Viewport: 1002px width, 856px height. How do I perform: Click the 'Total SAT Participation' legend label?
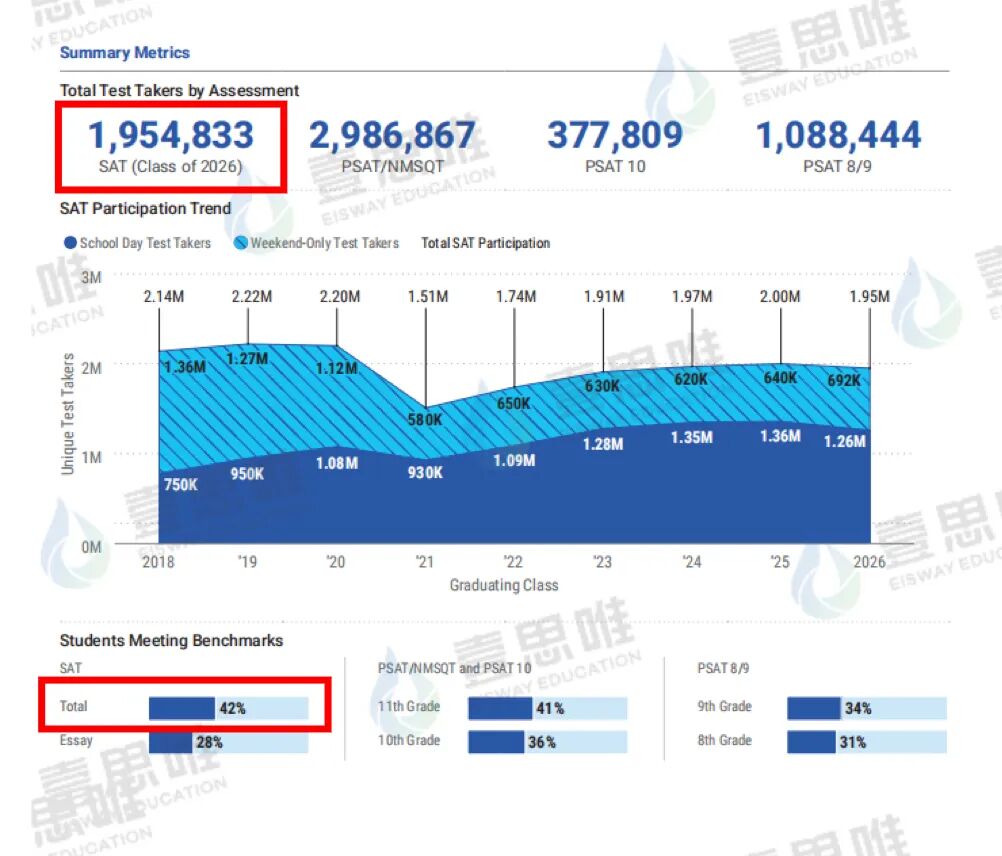point(486,243)
